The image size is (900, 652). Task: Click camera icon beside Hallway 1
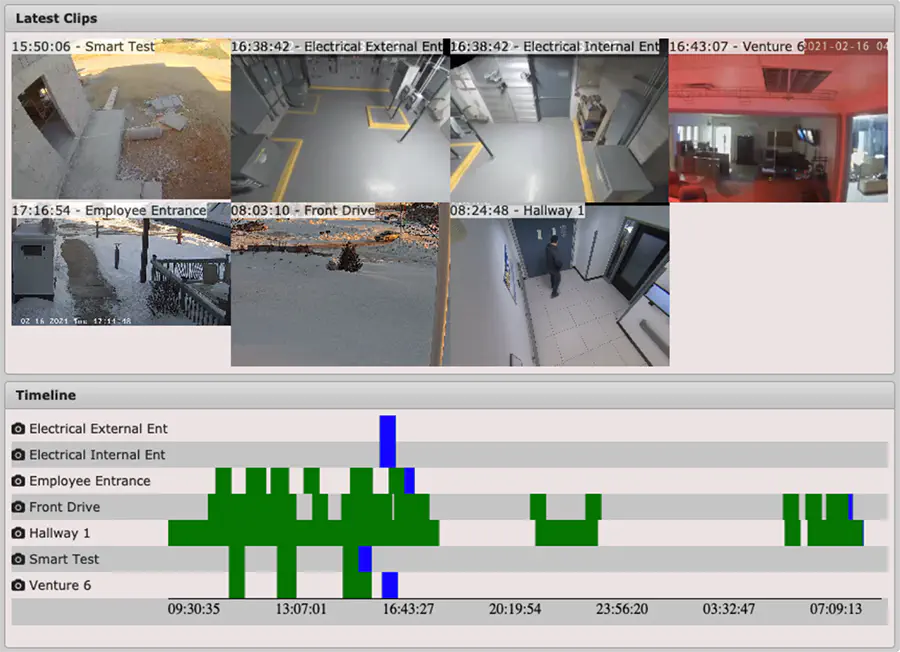click(x=18, y=533)
